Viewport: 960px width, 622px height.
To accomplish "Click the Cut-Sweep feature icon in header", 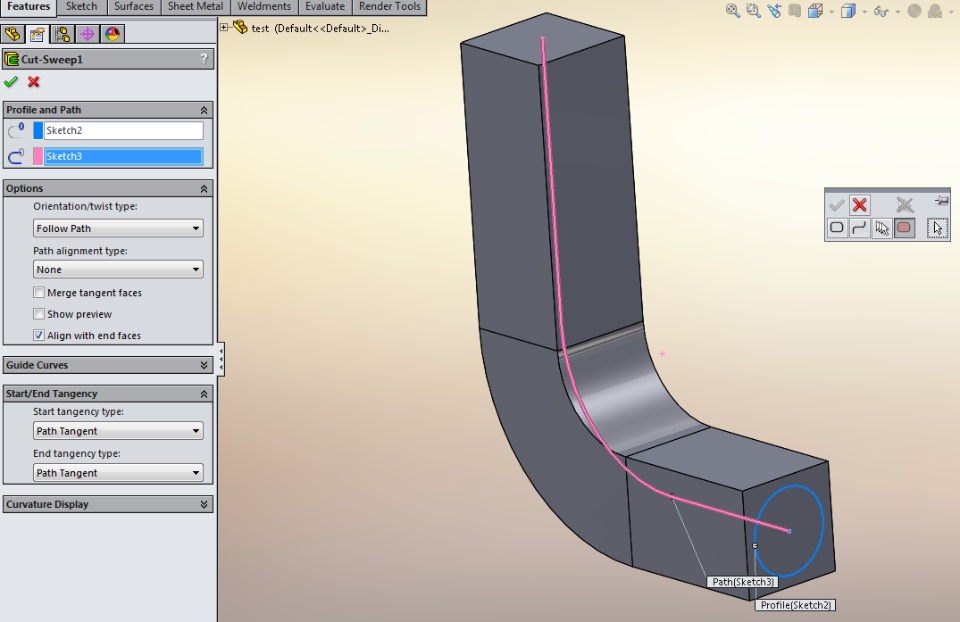I will (x=12, y=59).
